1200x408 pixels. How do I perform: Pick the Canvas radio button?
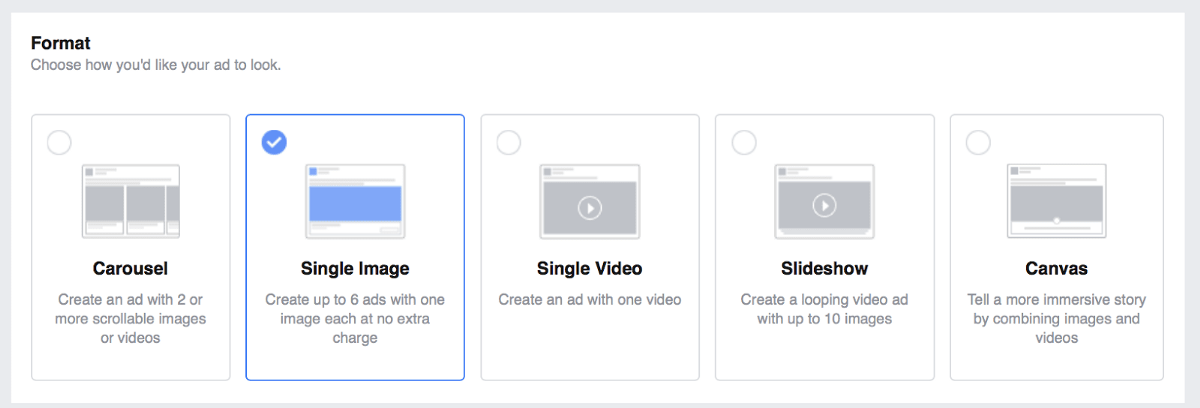tap(978, 143)
